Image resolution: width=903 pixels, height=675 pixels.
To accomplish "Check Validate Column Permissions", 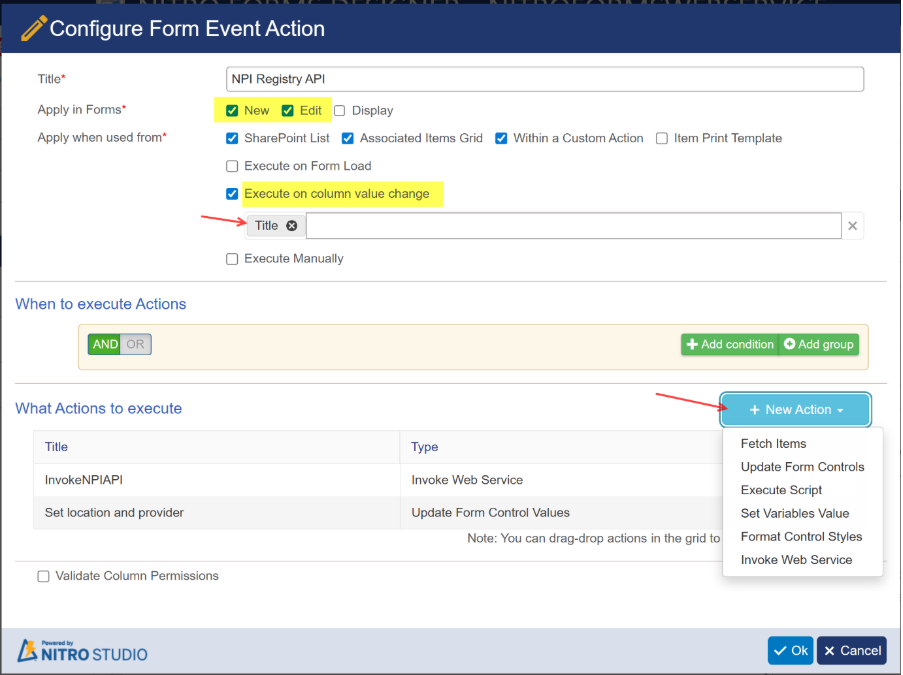I will [x=43, y=576].
